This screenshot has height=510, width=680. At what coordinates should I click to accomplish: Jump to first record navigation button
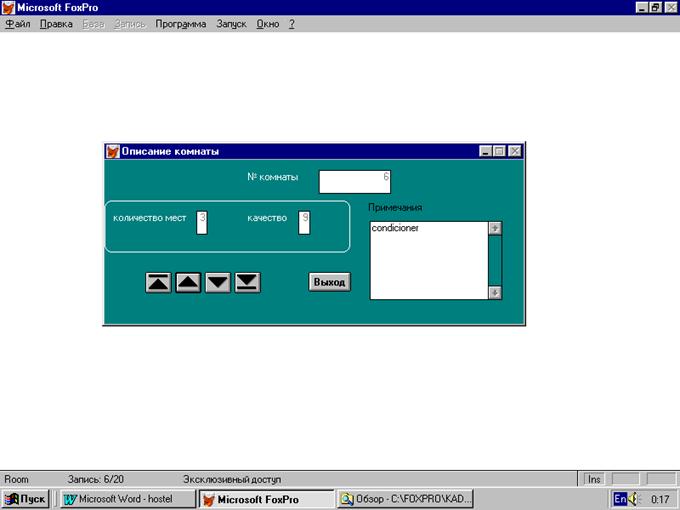click(x=158, y=282)
